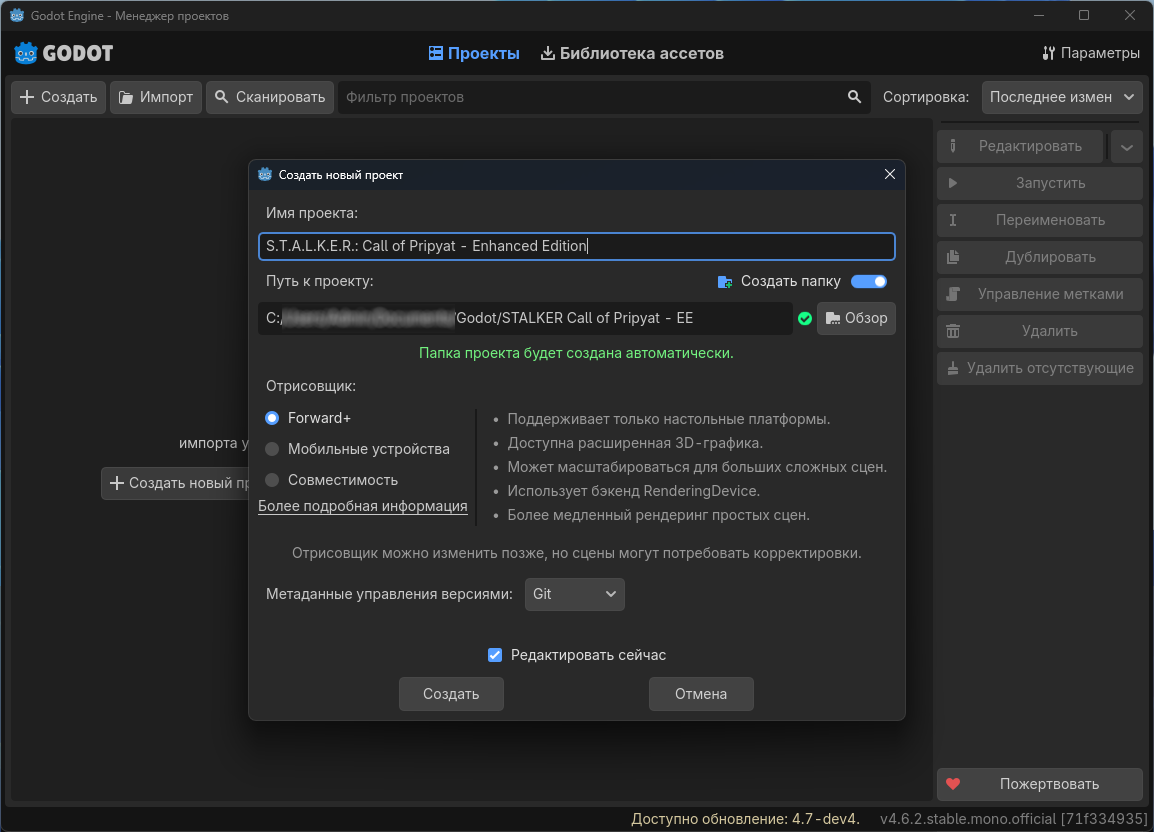This screenshot has width=1154, height=832.
Task: Switch to Библиотека ассетов tab
Action: tap(632, 53)
